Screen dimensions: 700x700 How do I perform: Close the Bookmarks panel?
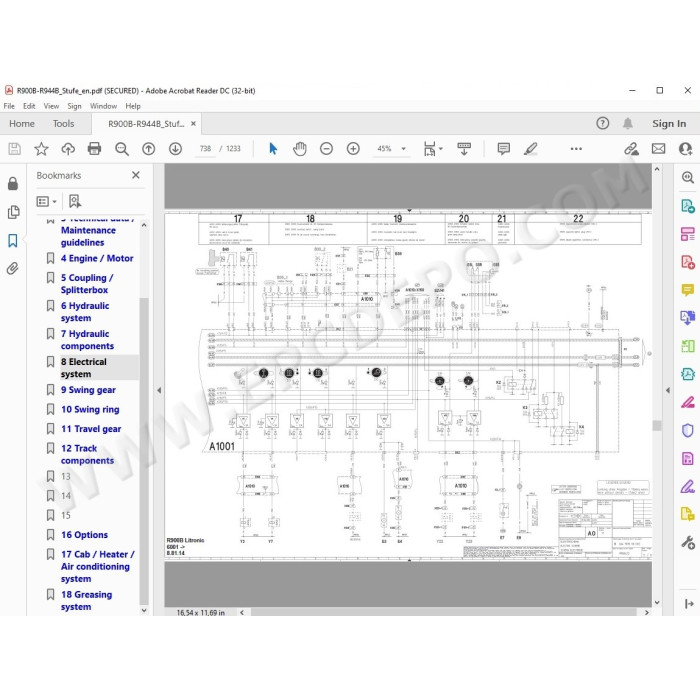pyautogui.click(x=136, y=175)
